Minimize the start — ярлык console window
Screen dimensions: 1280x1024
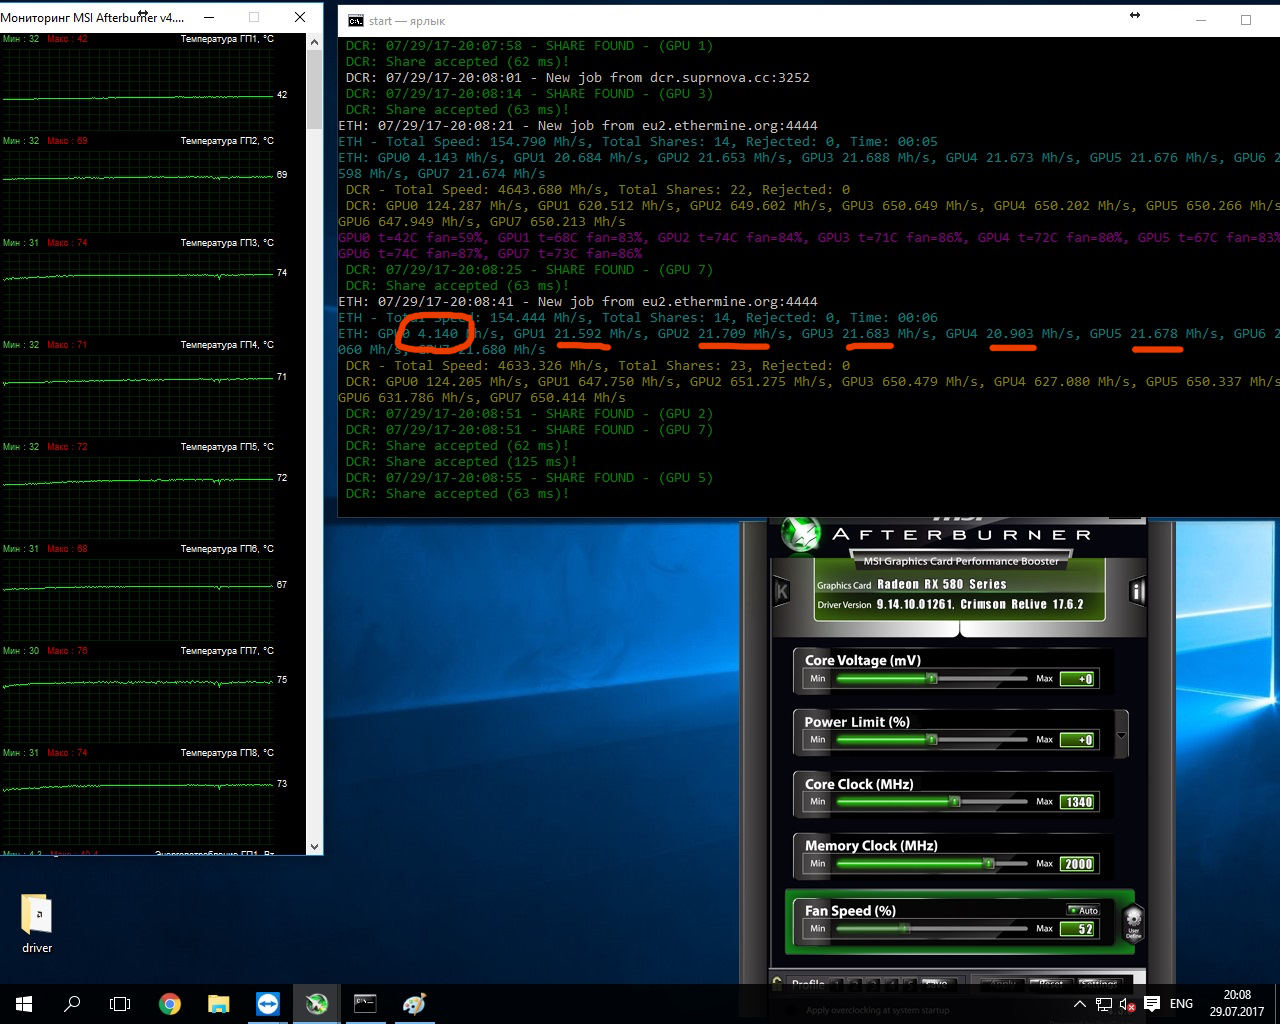click(x=1201, y=20)
